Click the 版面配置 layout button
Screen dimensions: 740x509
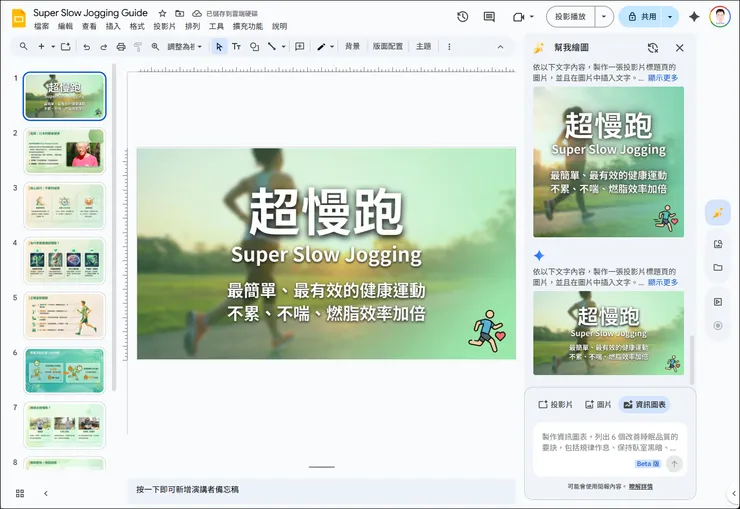click(388, 46)
